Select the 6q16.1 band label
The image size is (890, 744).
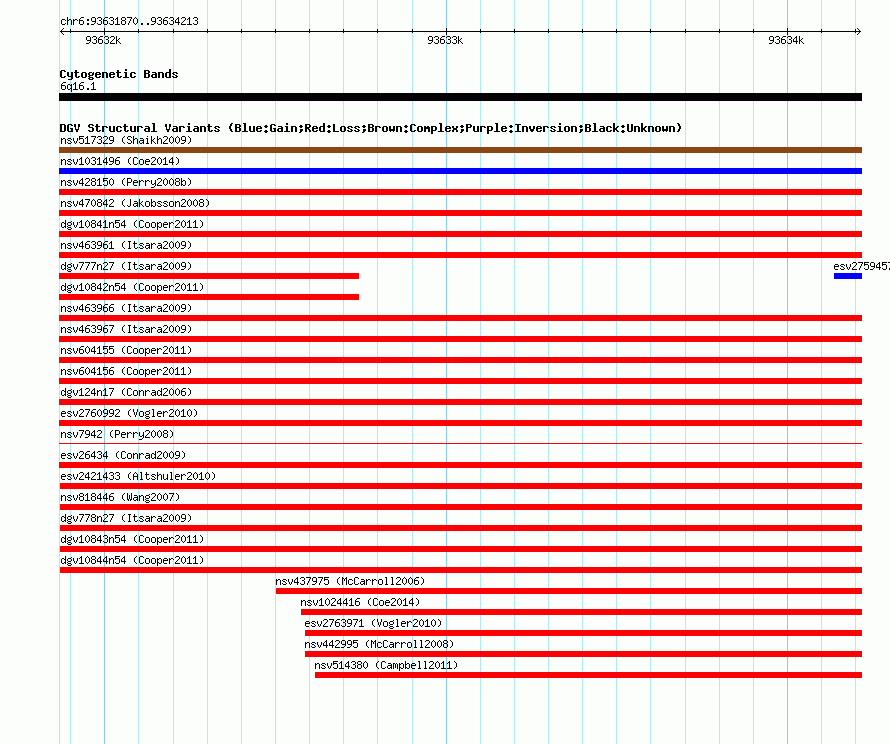point(78,86)
